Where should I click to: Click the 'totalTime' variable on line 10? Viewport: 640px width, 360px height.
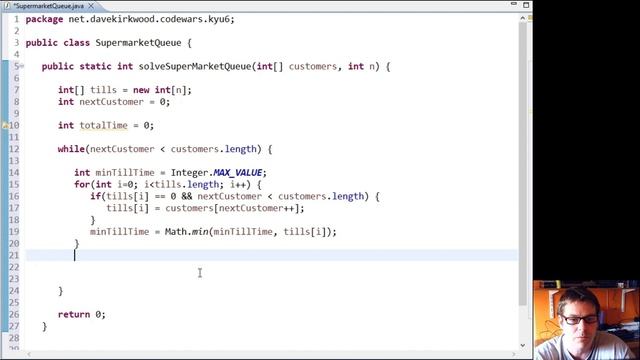pos(103,125)
